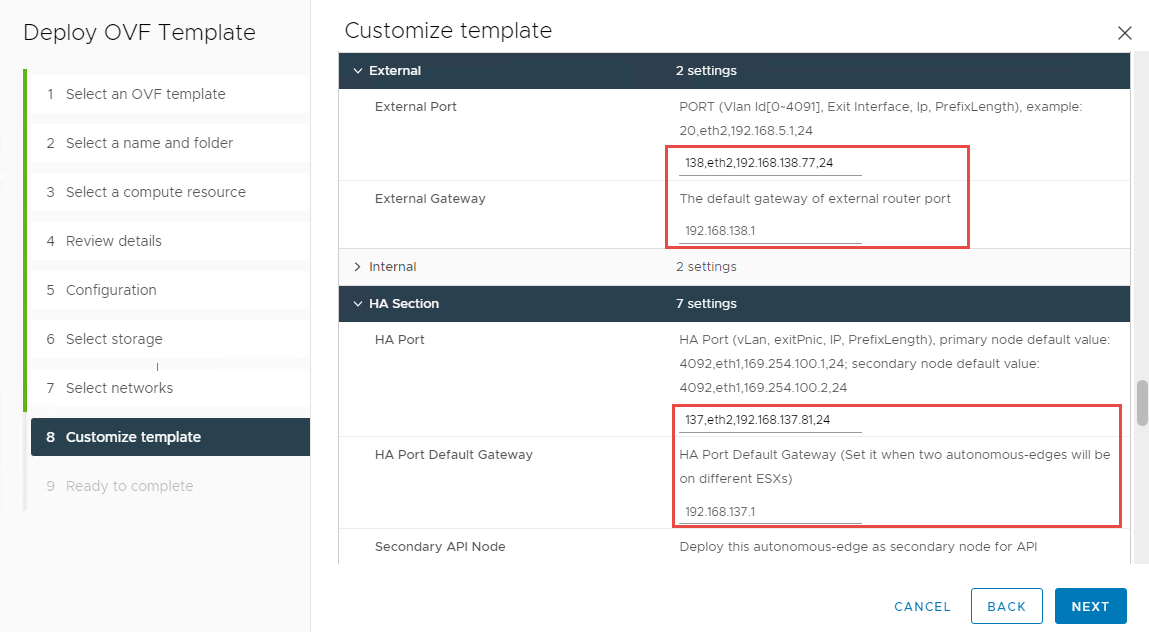The image size is (1149, 632).
Task: Go to step 1 Select an OVF template
Action: pos(145,94)
